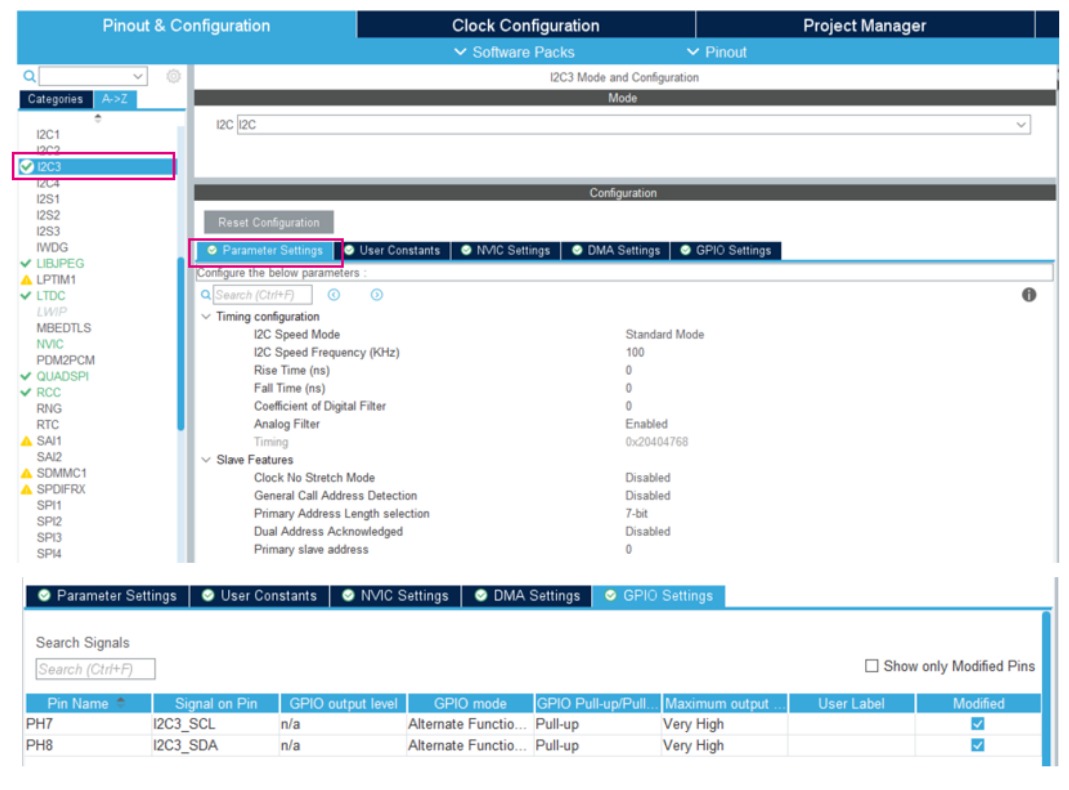Click the warning icon next to SDMMC1
This screenshot has width=1069, height=790.
[x=27, y=473]
